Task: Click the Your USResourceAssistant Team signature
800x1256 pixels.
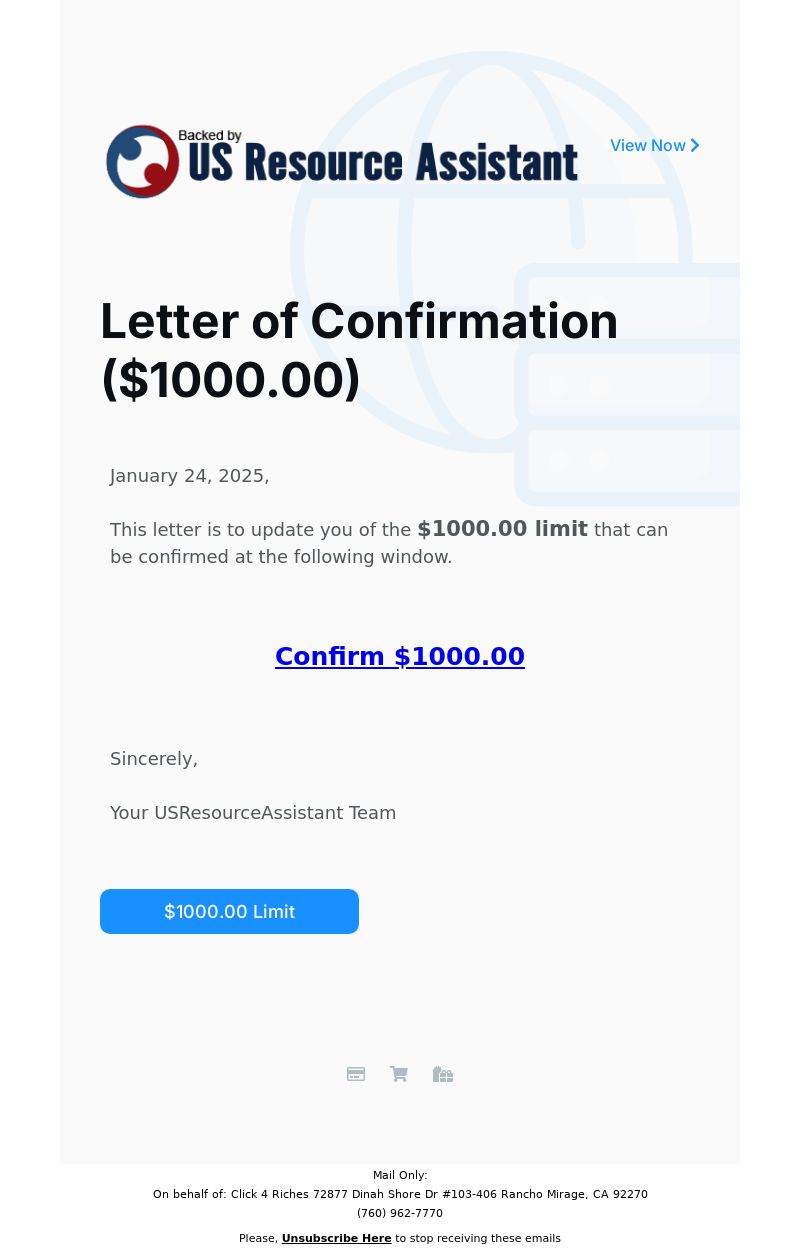Action: click(x=253, y=813)
